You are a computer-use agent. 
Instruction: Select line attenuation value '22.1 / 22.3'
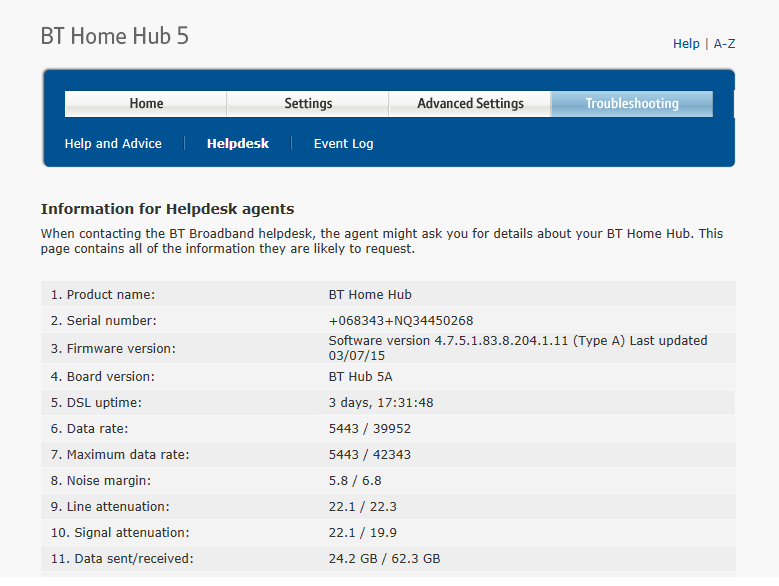point(363,507)
